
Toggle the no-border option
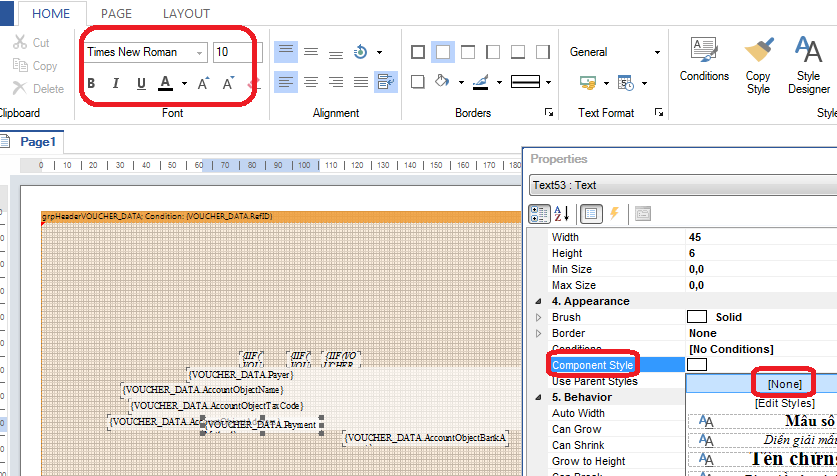pos(443,52)
